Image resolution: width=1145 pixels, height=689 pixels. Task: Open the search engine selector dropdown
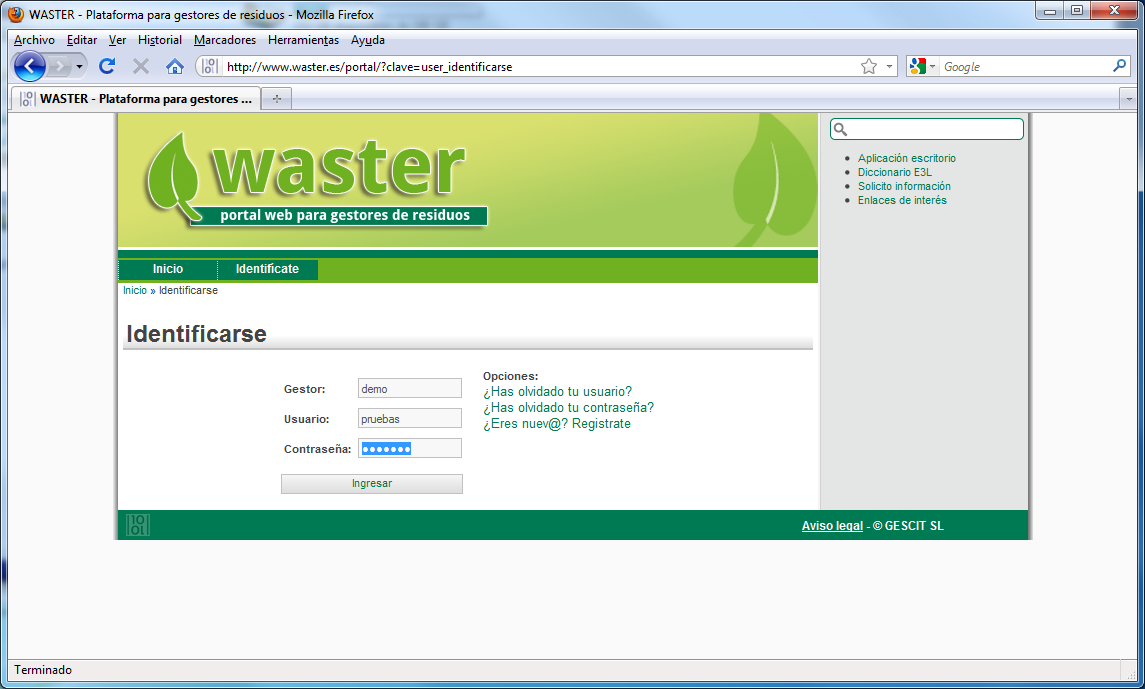click(x=922, y=66)
